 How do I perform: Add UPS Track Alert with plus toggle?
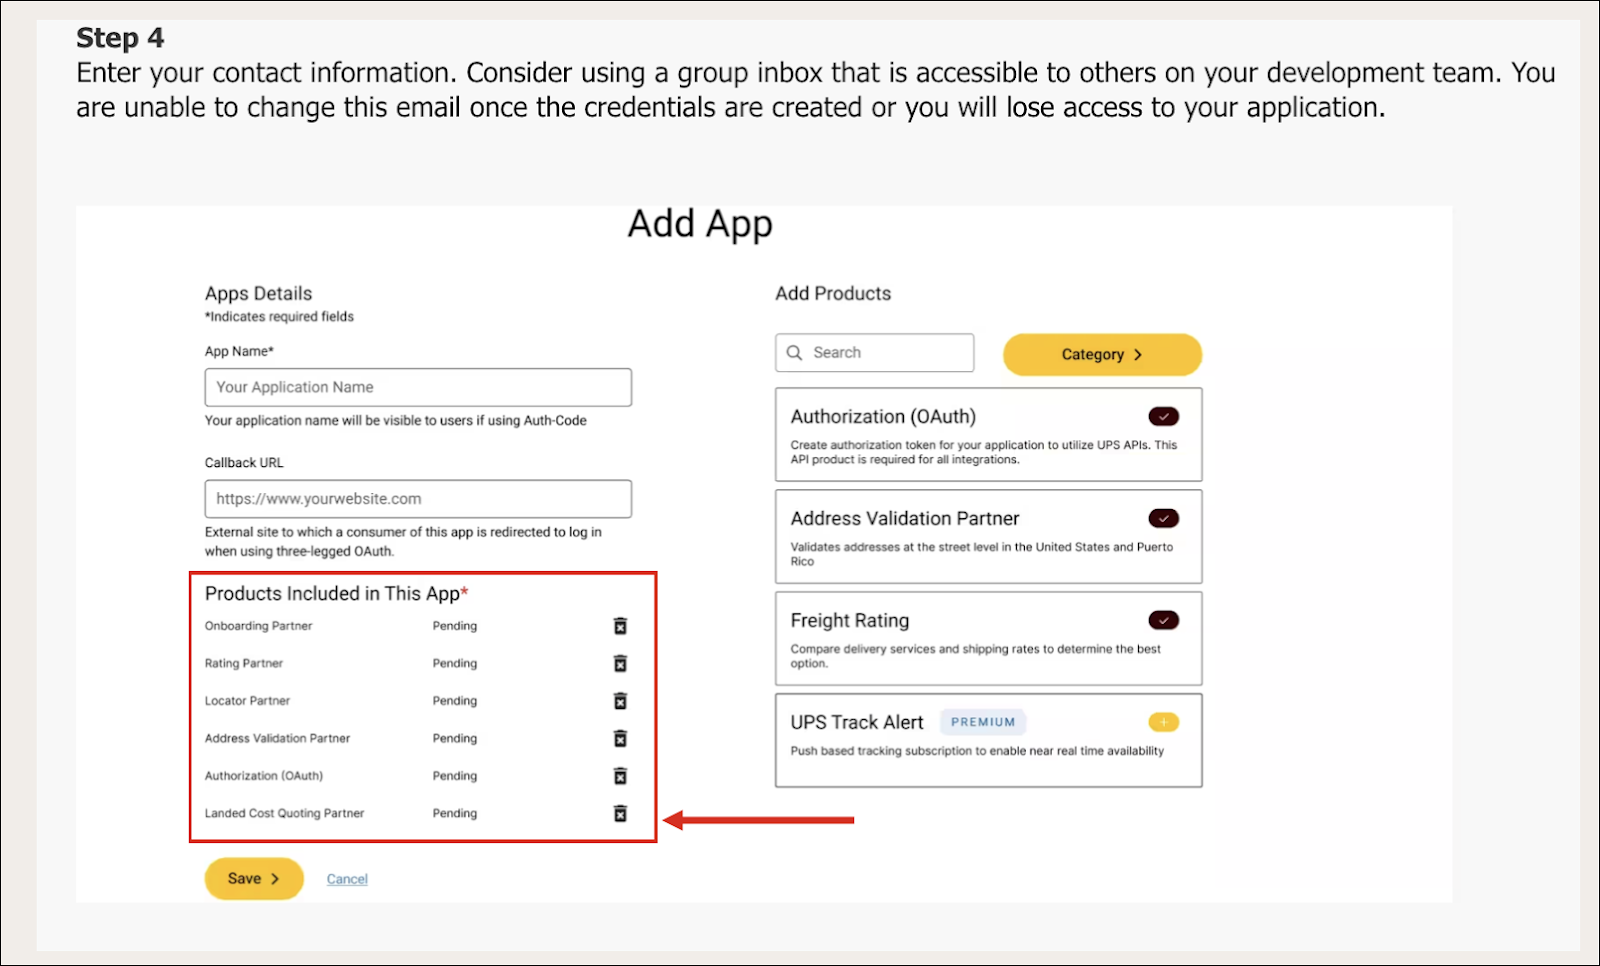1164,722
